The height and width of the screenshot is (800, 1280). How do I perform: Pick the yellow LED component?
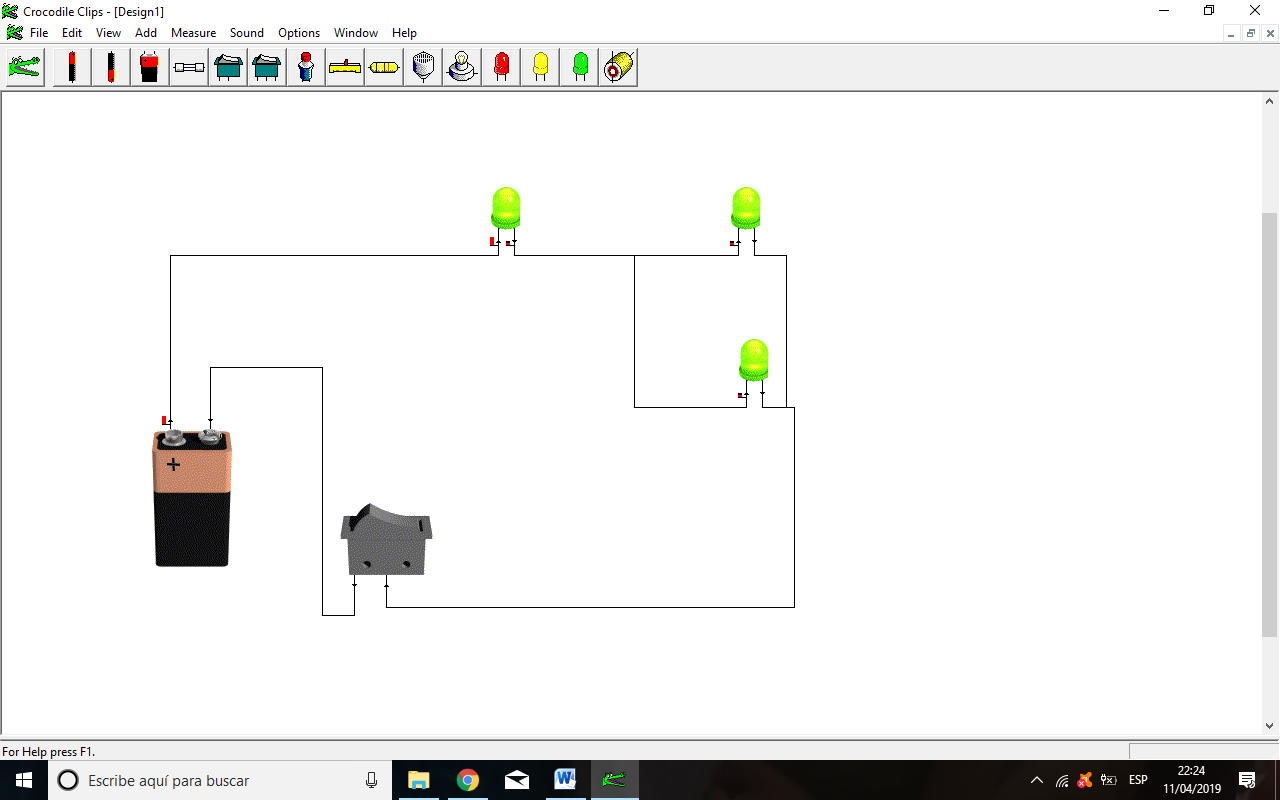pos(539,66)
